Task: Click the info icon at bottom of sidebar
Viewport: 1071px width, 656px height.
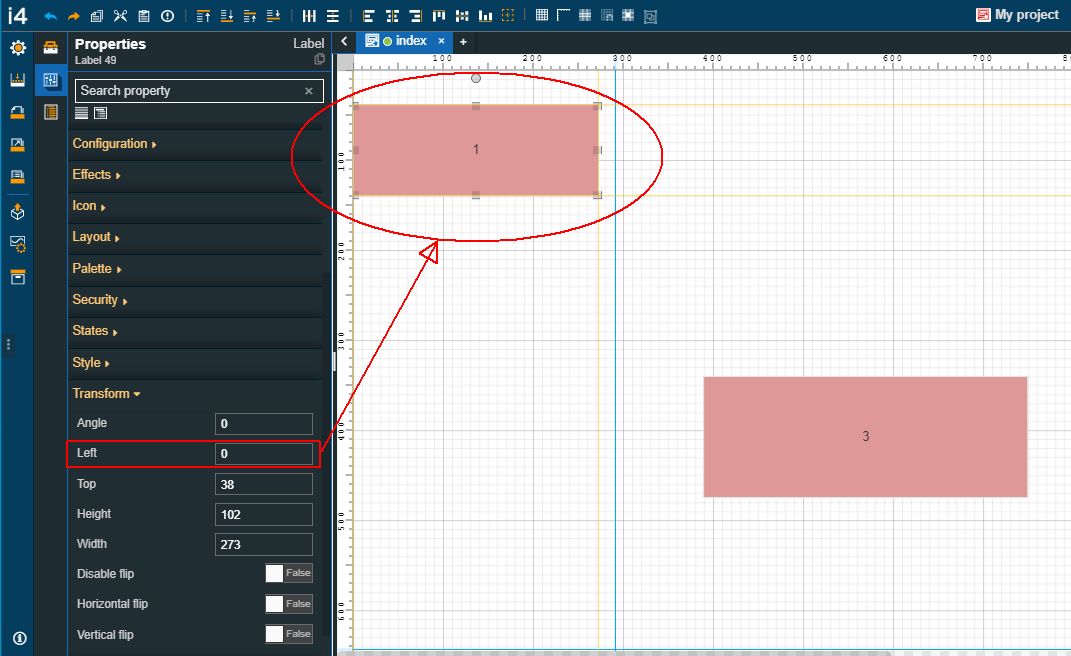Action: pos(20,638)
